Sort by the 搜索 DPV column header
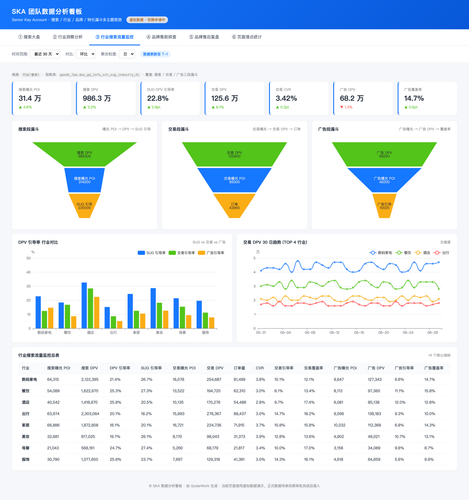 click(x=90, y=368)
